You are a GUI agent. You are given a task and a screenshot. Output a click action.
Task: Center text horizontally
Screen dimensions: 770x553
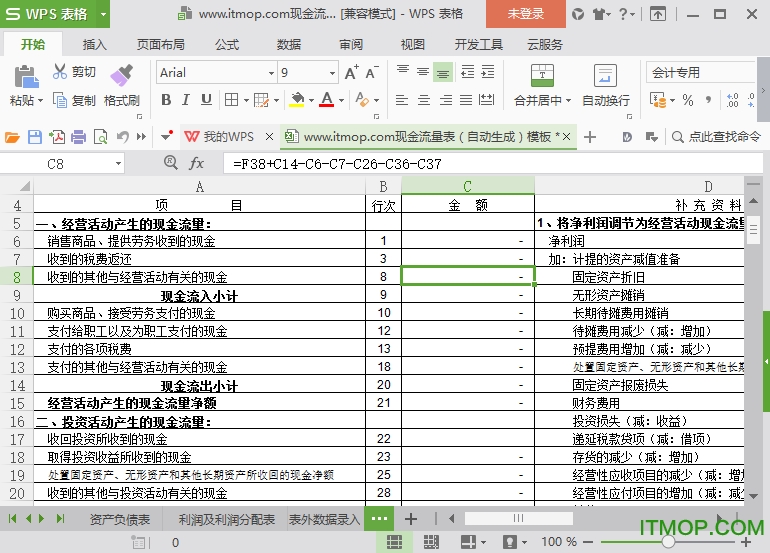[424, 100]
